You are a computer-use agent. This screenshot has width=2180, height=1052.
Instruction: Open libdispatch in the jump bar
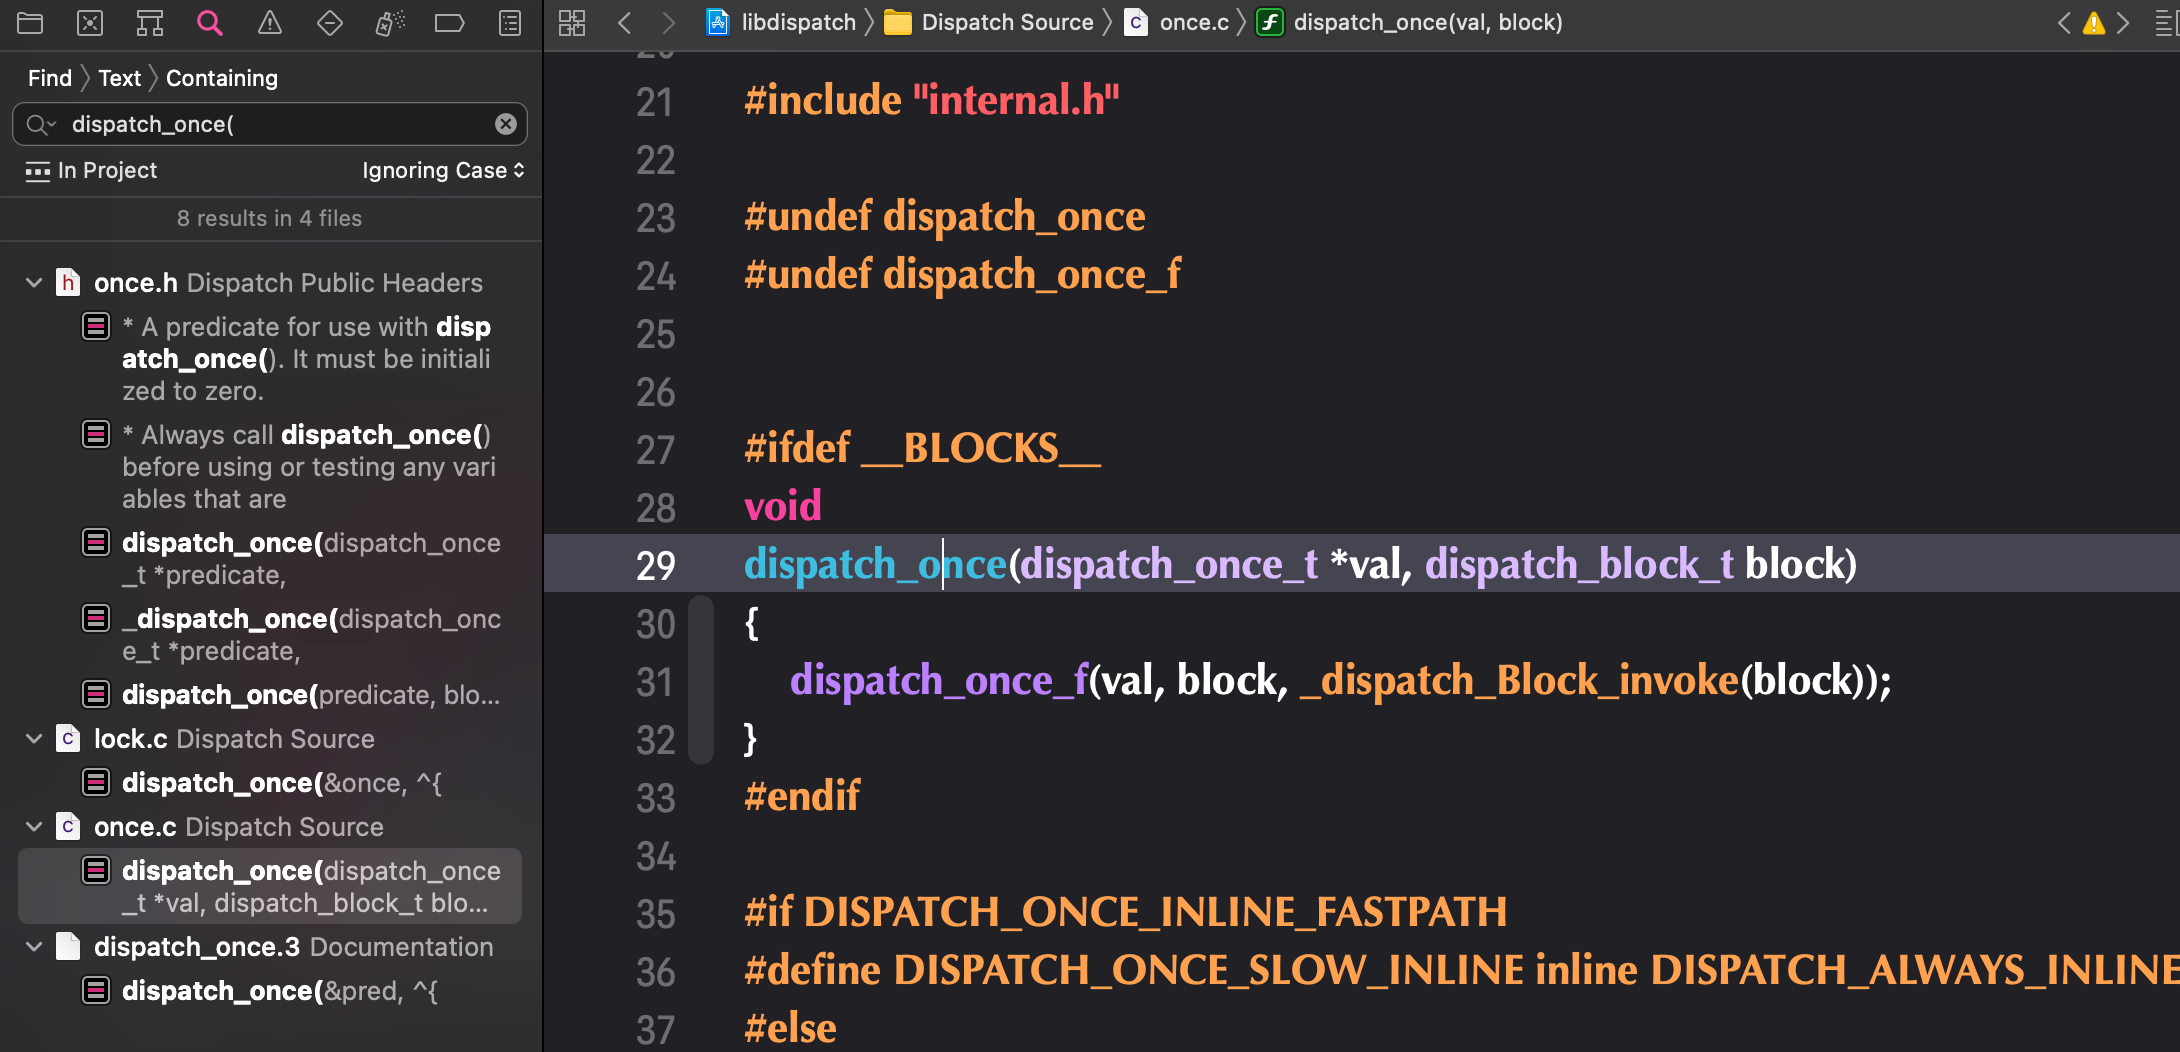click(x=782, y=23)
